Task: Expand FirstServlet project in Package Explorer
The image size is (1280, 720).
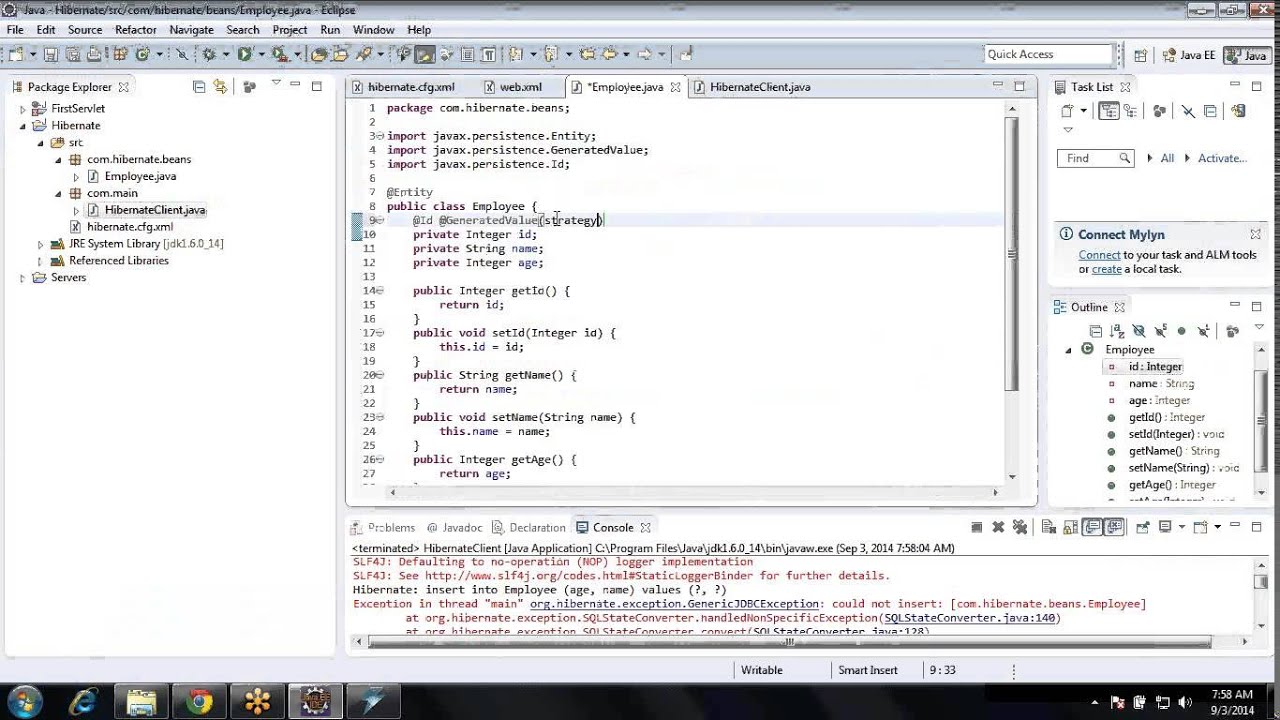Action: 22,109
